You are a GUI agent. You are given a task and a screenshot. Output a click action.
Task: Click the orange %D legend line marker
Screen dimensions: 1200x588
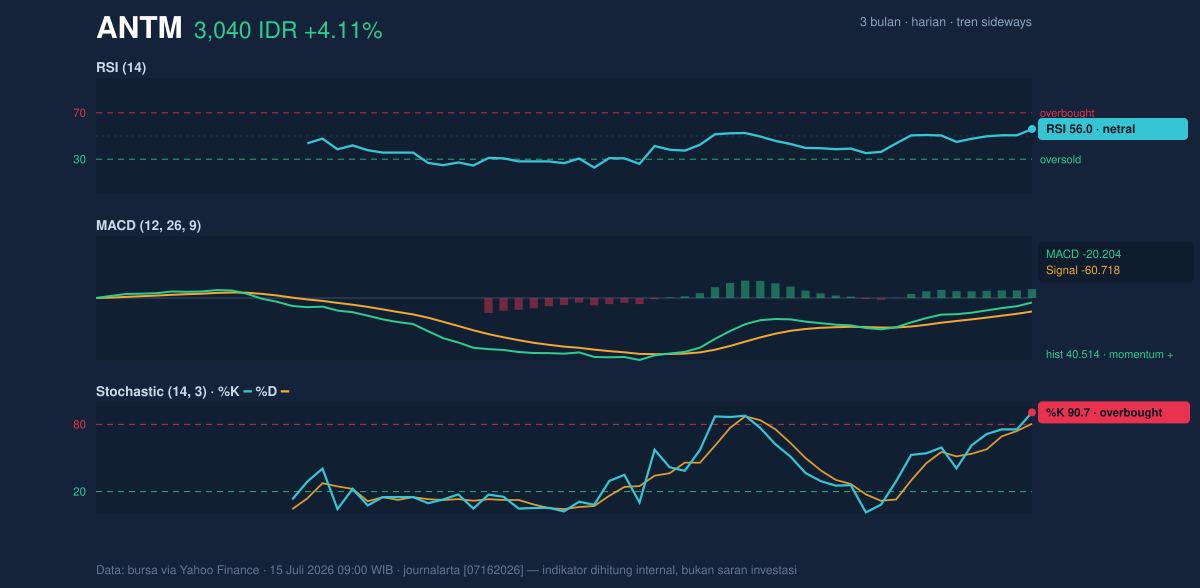285,392
